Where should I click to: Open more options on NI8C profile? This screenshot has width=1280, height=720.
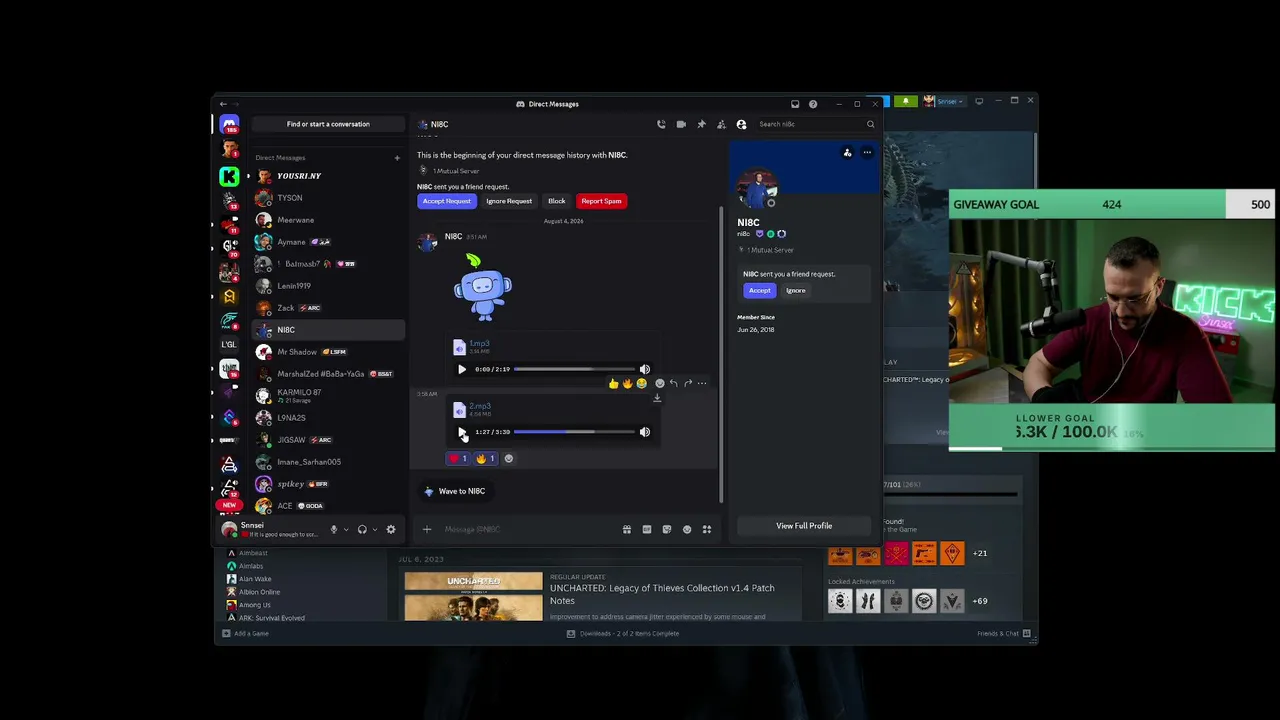[x=867, y=153]
